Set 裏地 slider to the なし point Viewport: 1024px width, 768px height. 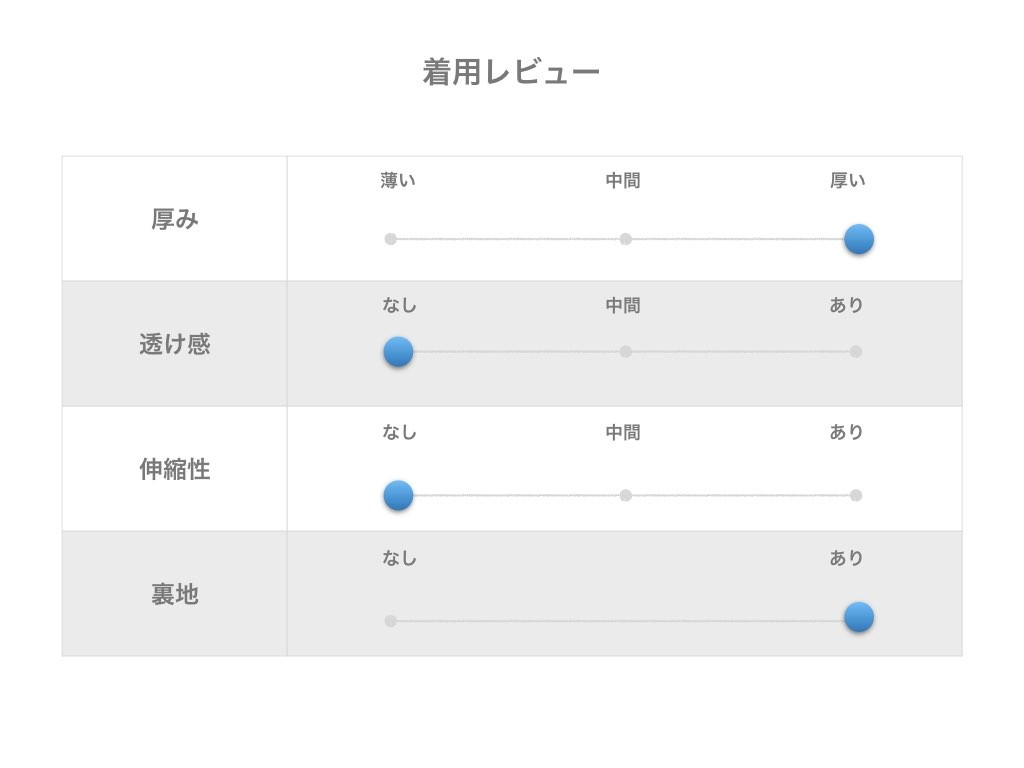391,621
